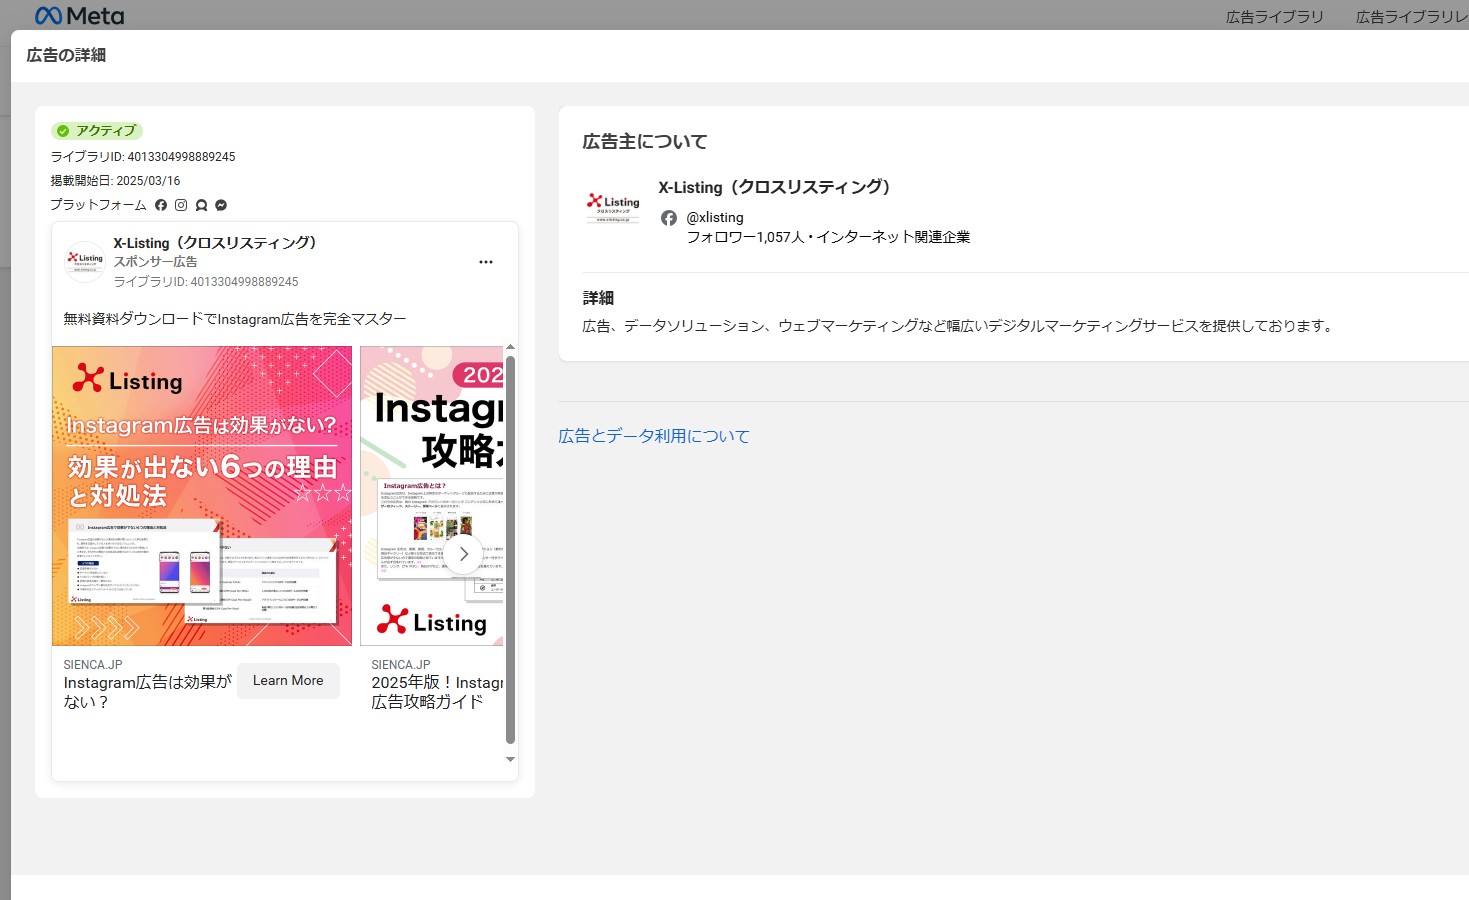Click the X-Listing avatar in ad card

click(x=85, y=261)
